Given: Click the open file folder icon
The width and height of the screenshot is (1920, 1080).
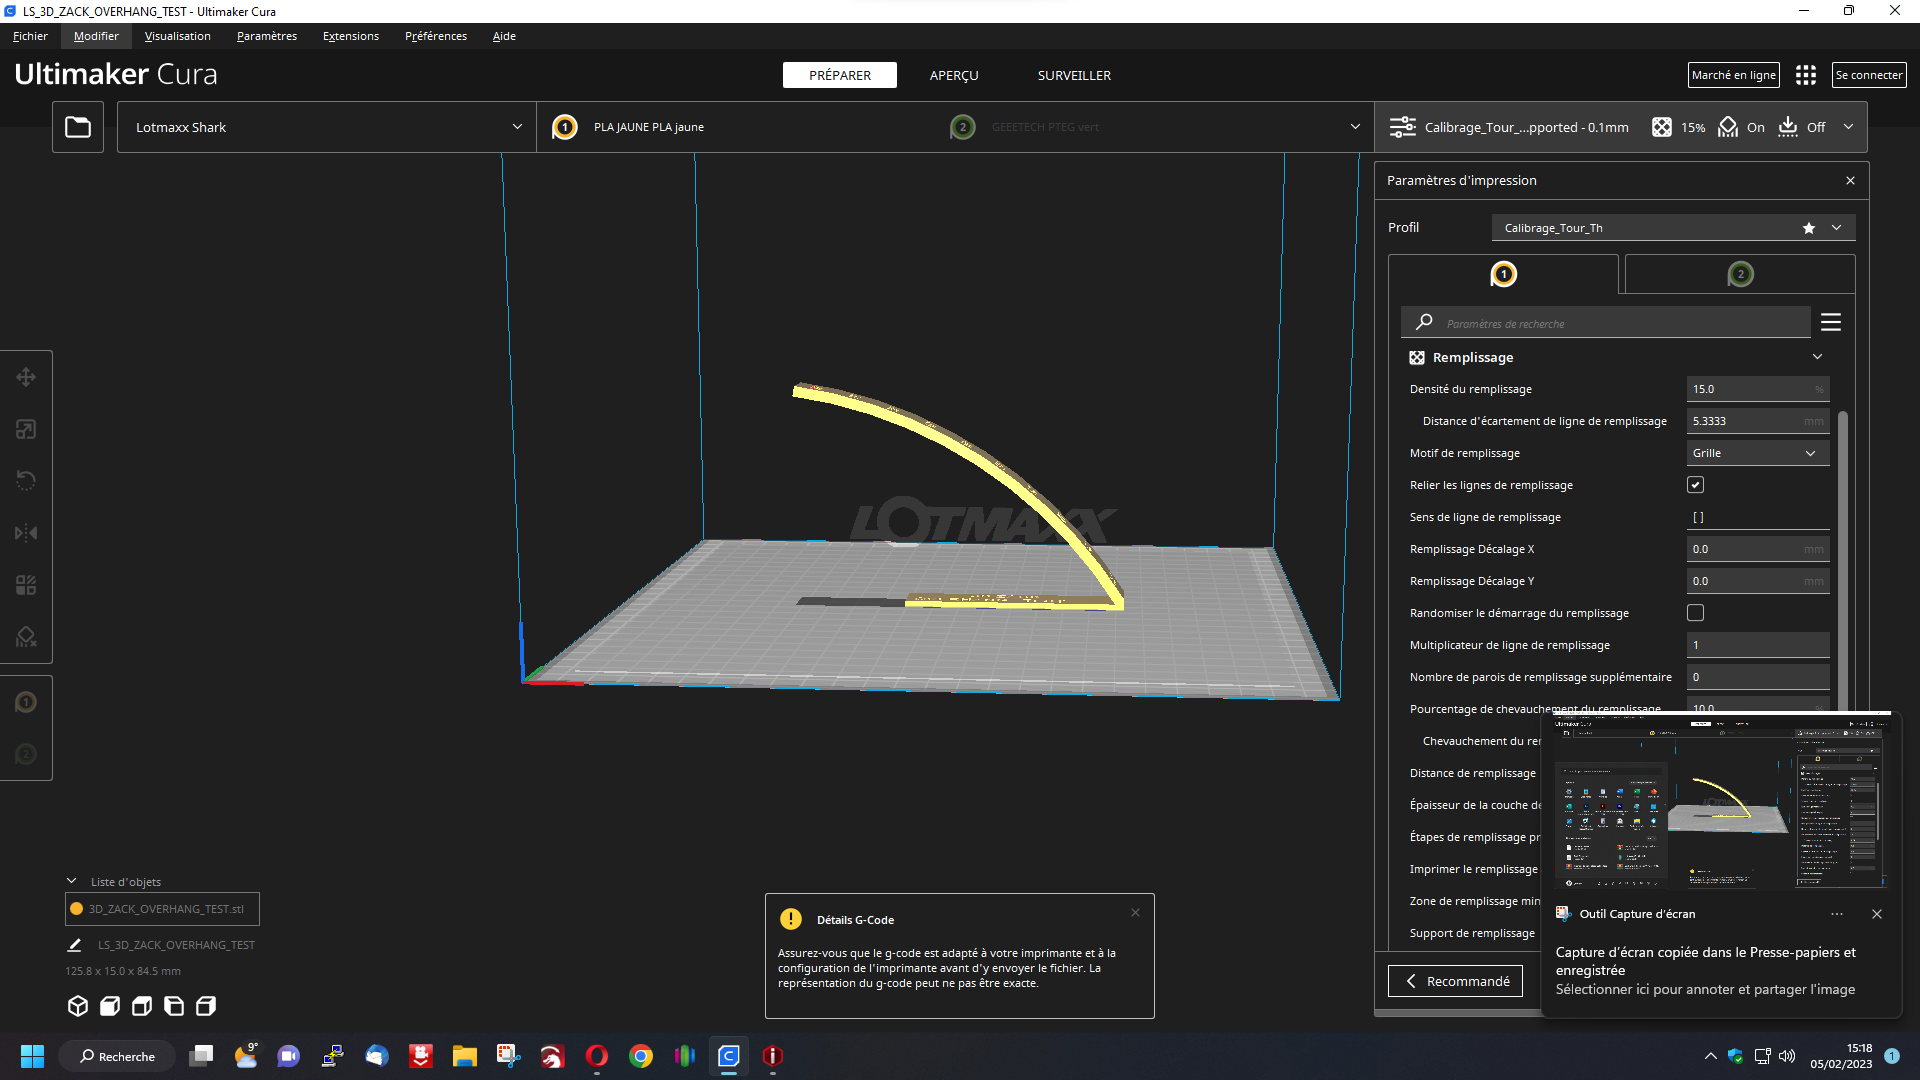Looking at the screenshot, I should pos(78,127).
